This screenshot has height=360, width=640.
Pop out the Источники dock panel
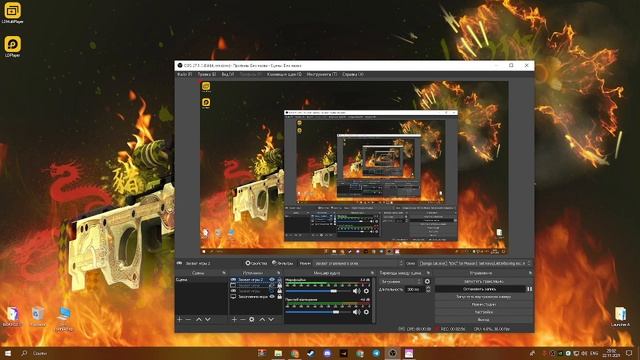(x=279, y=273)
